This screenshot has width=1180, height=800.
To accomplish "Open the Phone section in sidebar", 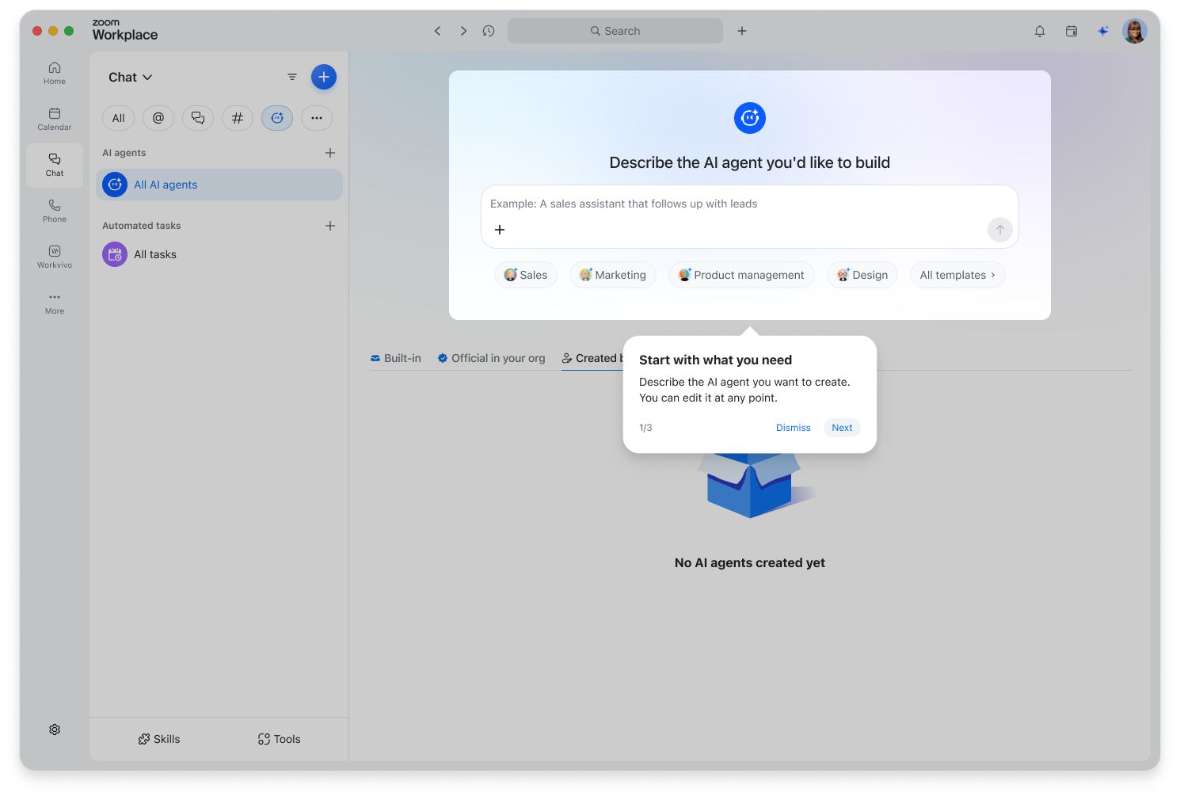I will 54,211.
